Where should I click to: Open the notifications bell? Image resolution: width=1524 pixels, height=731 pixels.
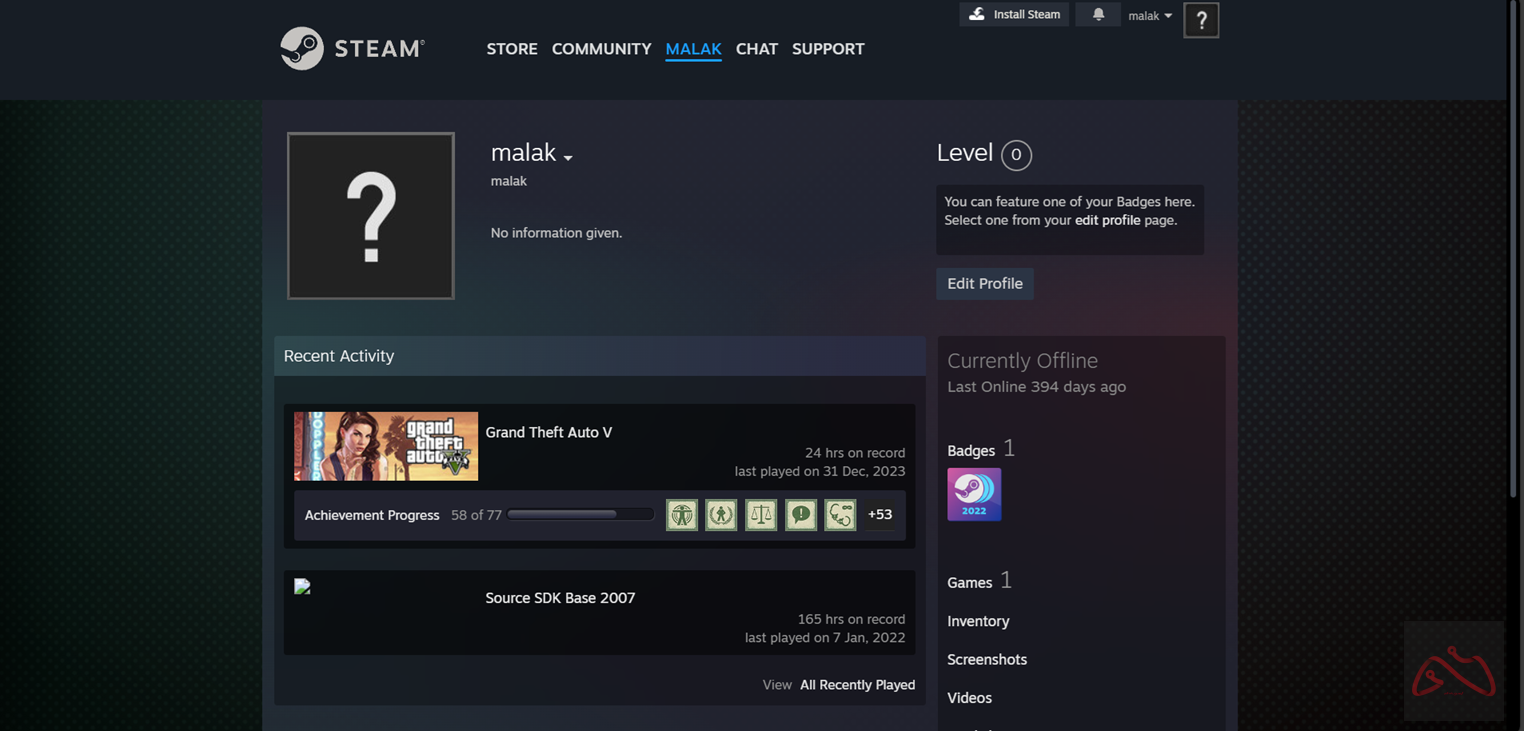pos(1098,15)
